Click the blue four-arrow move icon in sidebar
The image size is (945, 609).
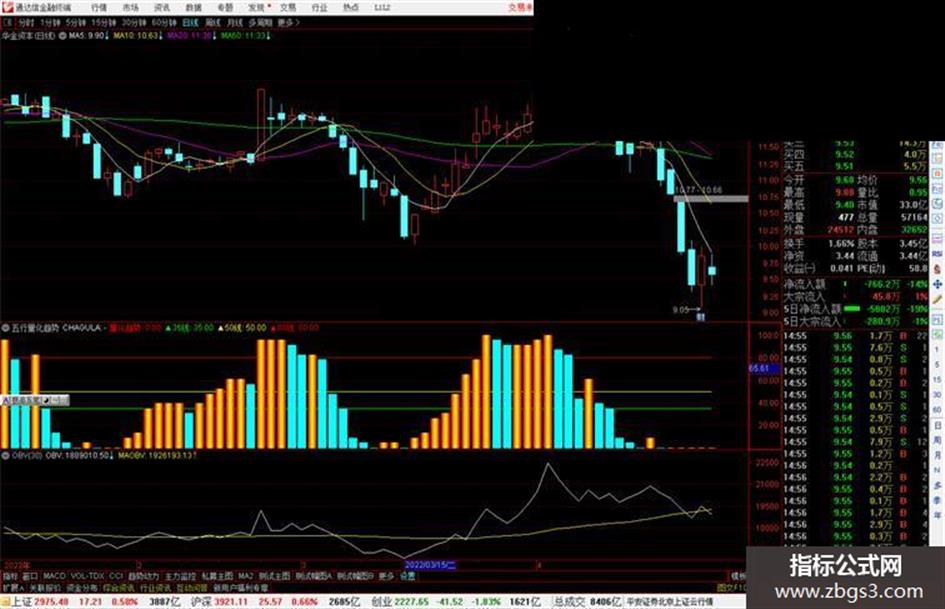tap(937, 283)
